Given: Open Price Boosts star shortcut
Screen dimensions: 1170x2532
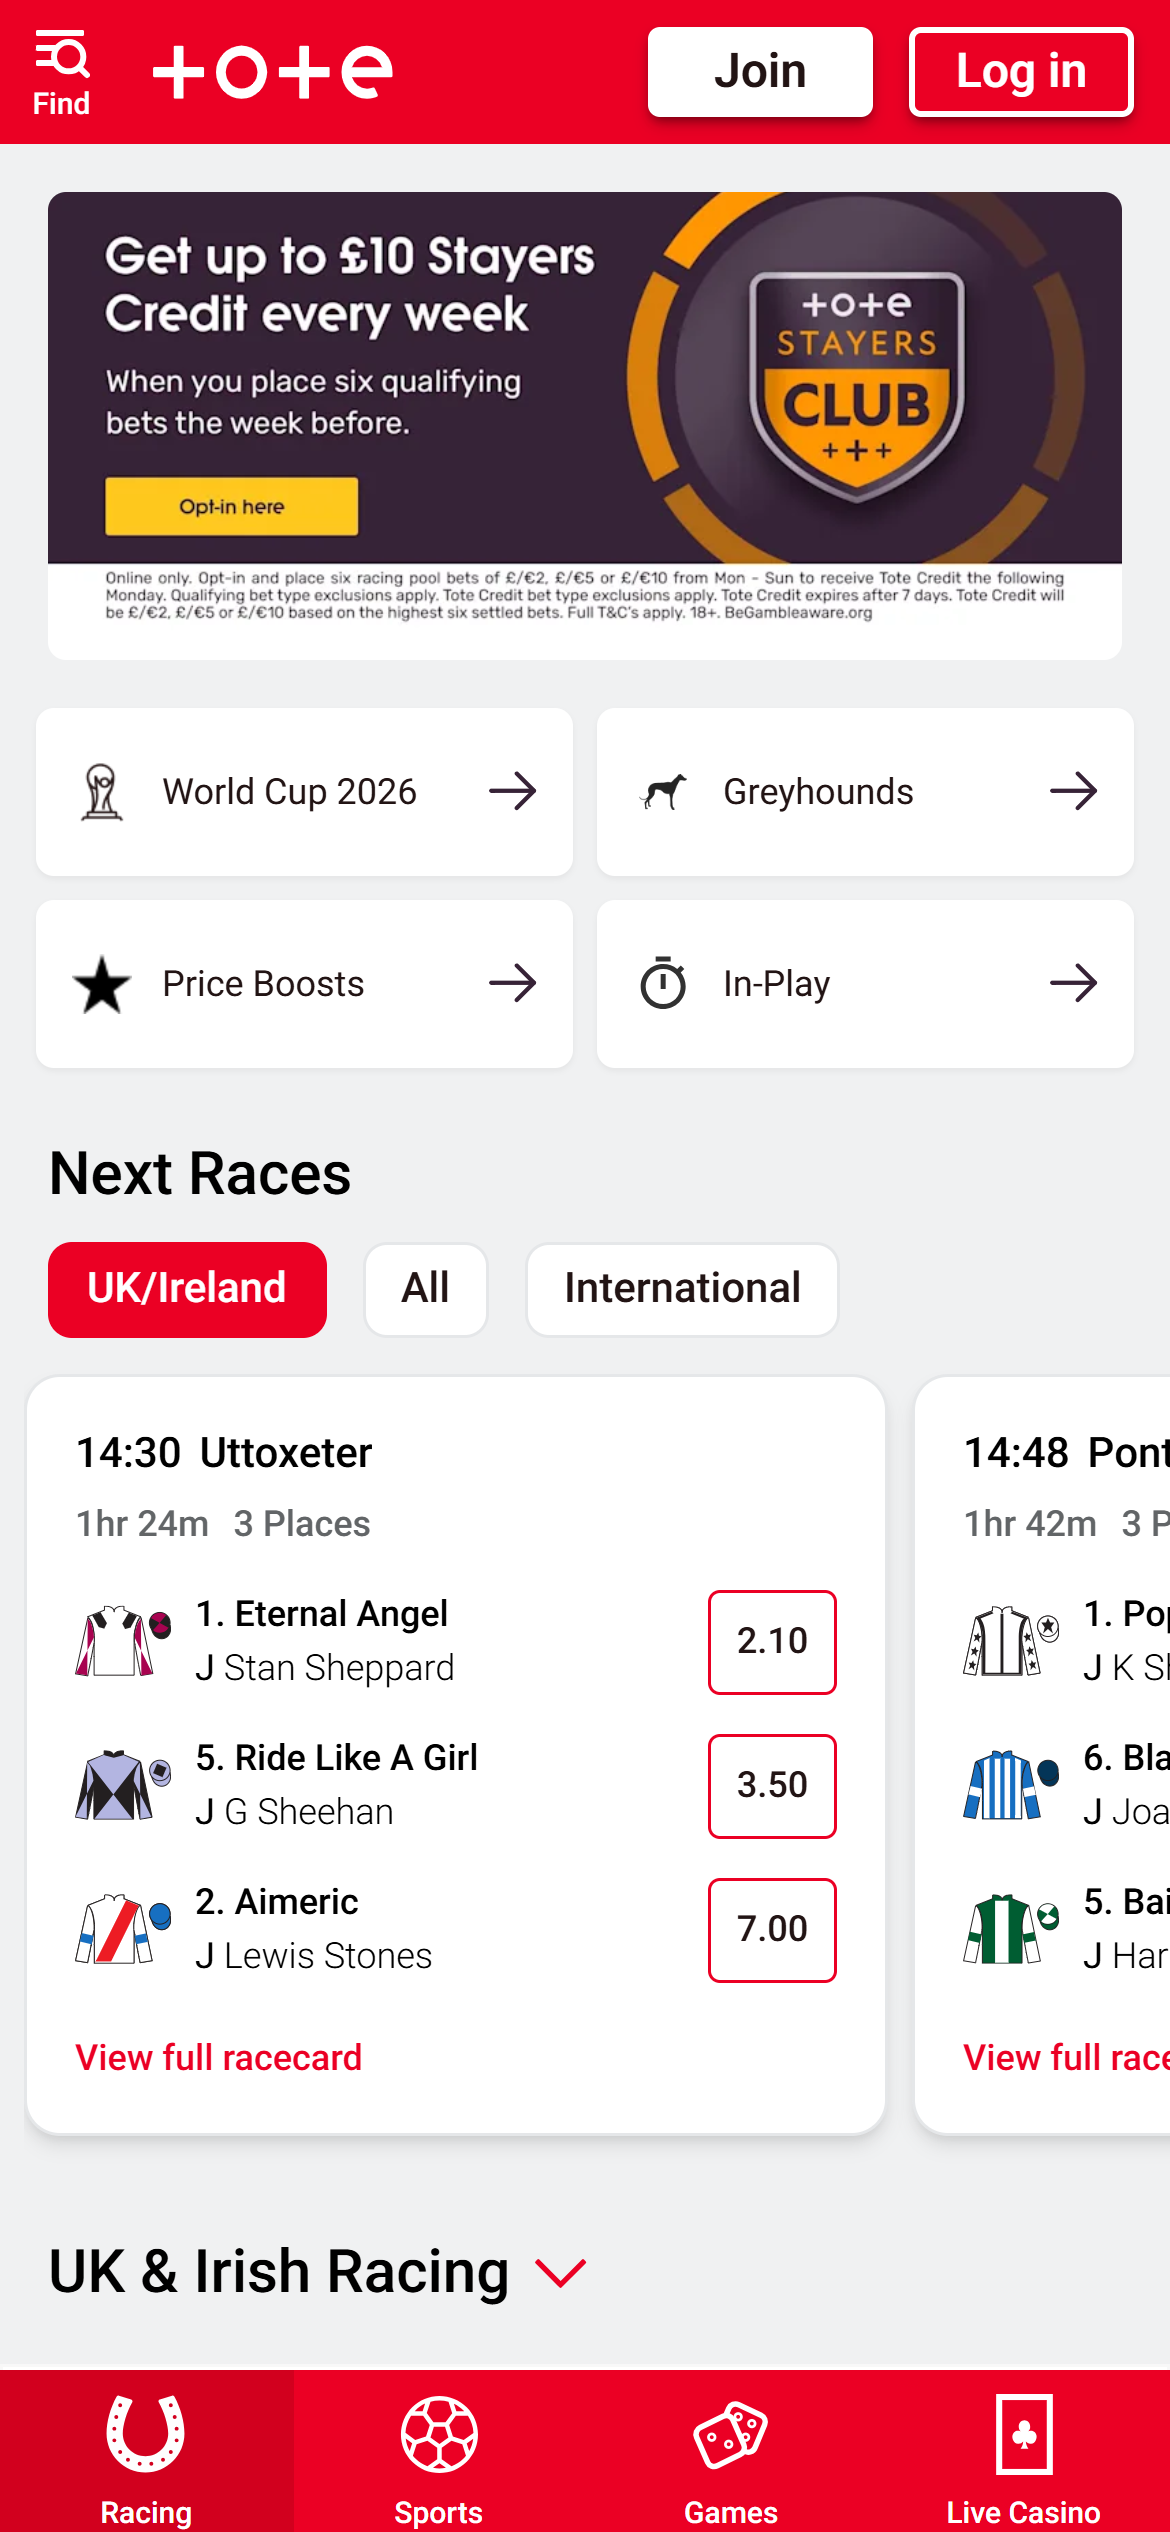Looking at the screenshot, I should coord(304,984).
